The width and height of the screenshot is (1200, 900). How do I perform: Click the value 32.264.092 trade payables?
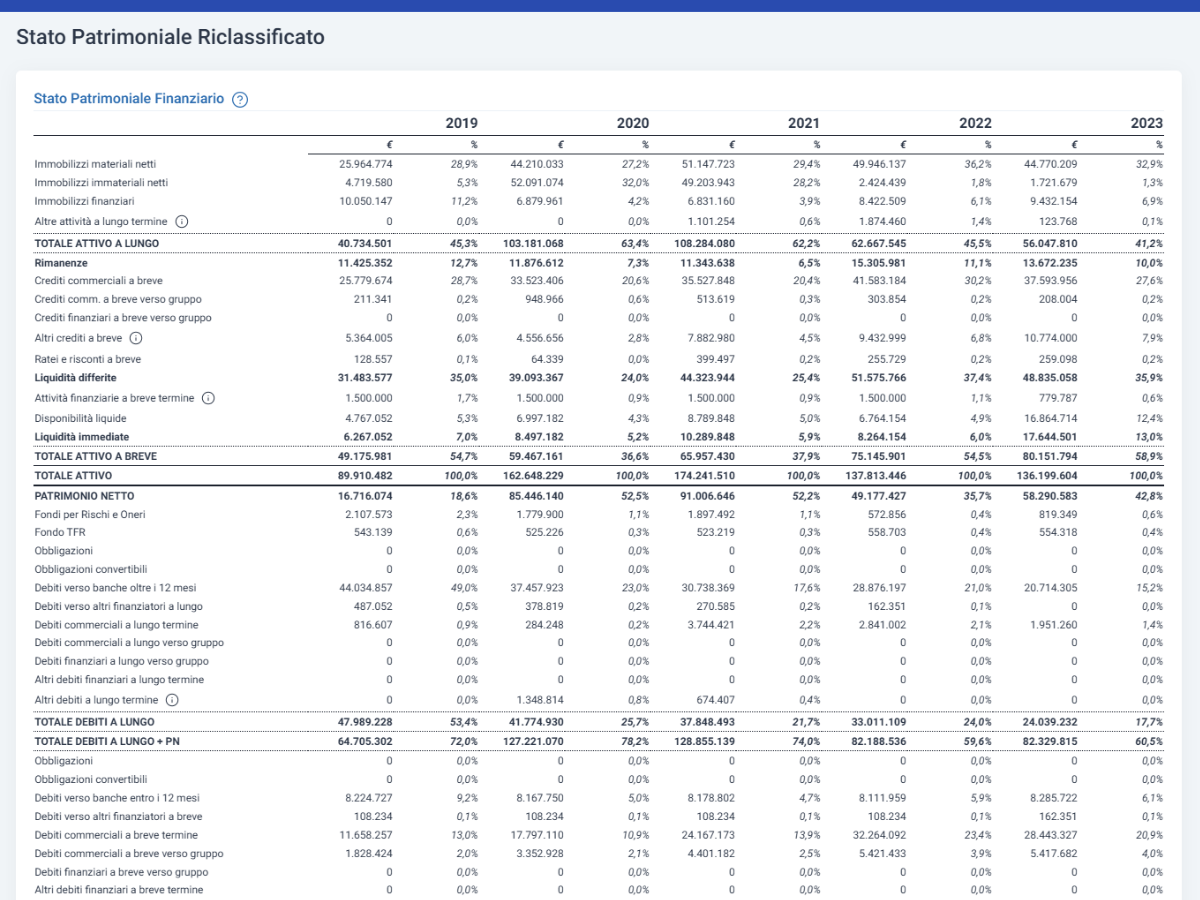pyautogui.click(x=880, y=835)
